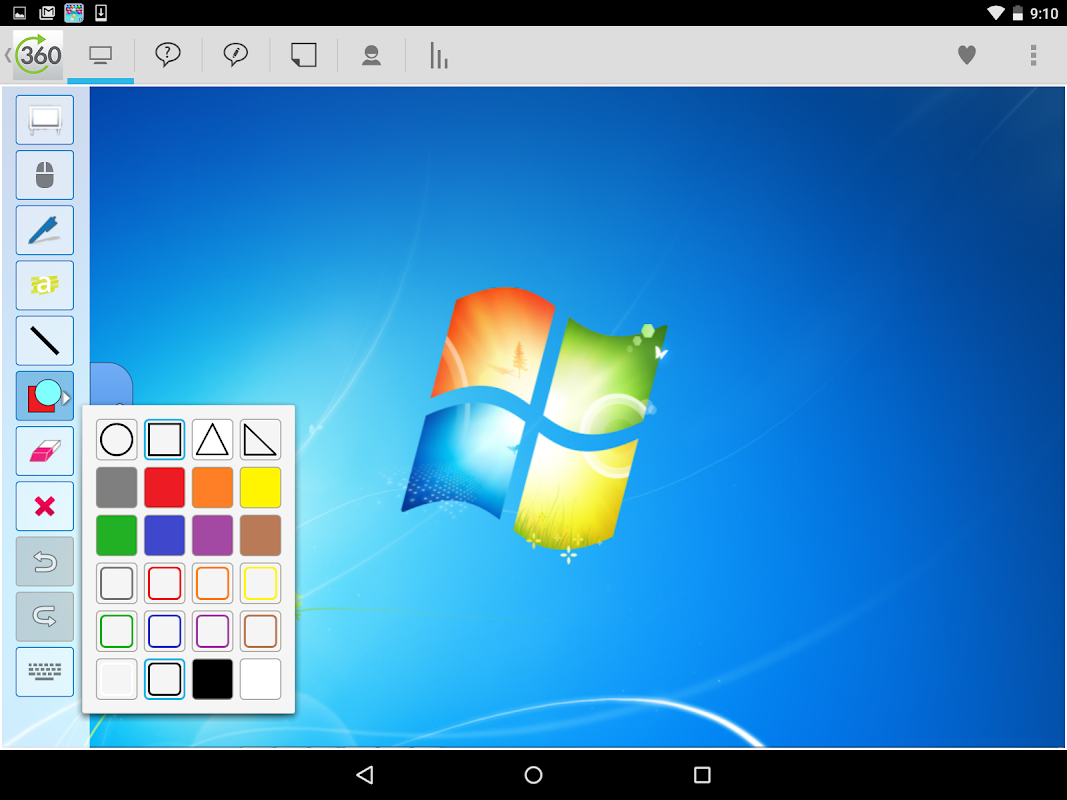1067x800 pixels.
Task: Show the keyboard with keyboard icon
Action: point(45,671)
